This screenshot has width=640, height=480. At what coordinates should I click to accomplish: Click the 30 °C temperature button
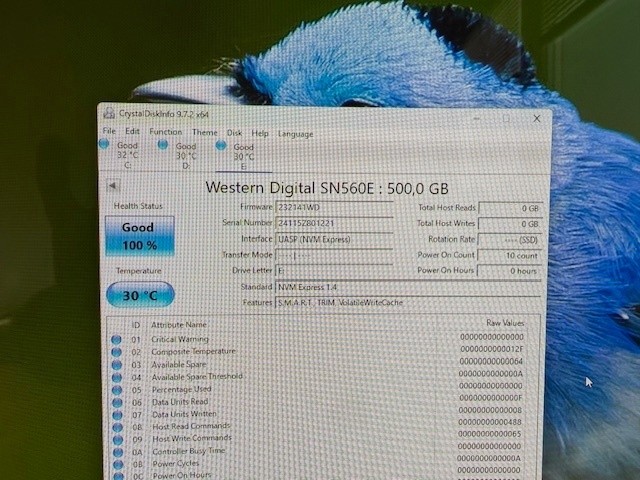point(139,295)
